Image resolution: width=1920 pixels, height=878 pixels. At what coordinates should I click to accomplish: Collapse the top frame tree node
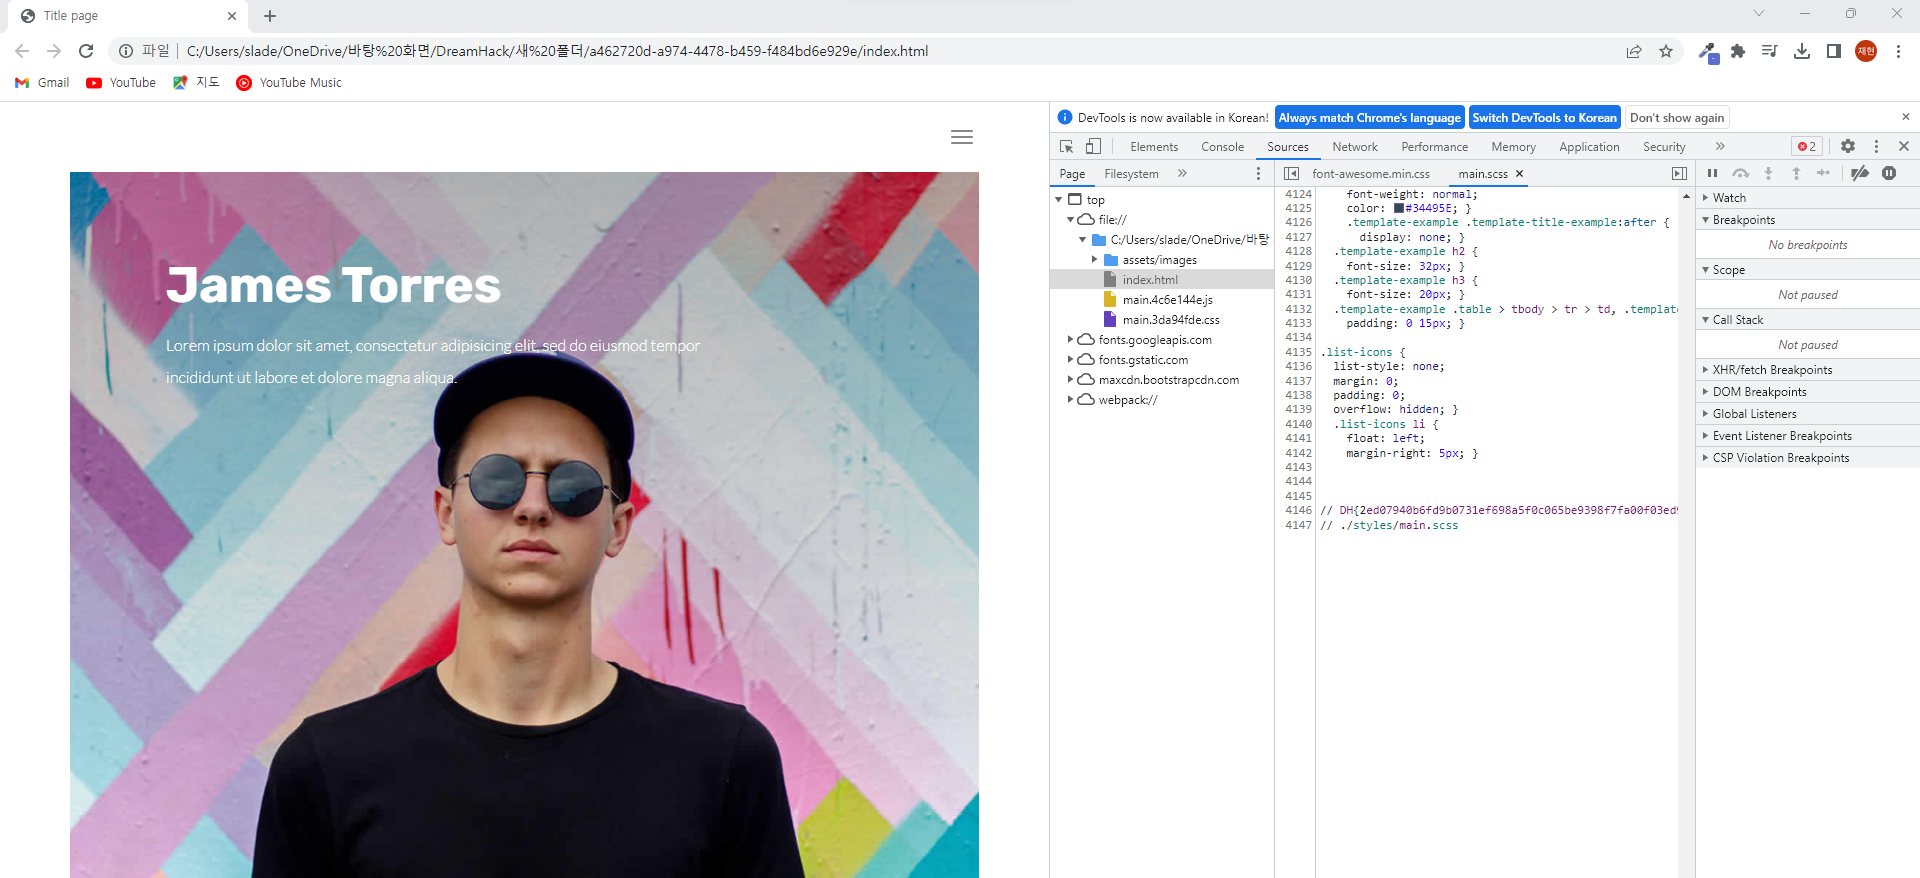(1058, 200)
